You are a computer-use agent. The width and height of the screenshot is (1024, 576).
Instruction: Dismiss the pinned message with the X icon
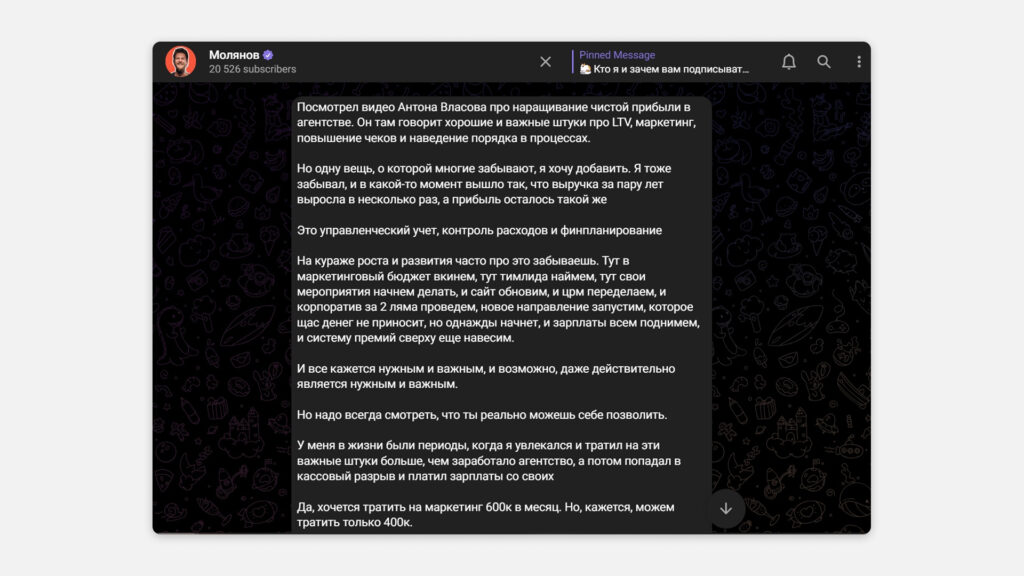pyautogui.click(x=545, y=62)
